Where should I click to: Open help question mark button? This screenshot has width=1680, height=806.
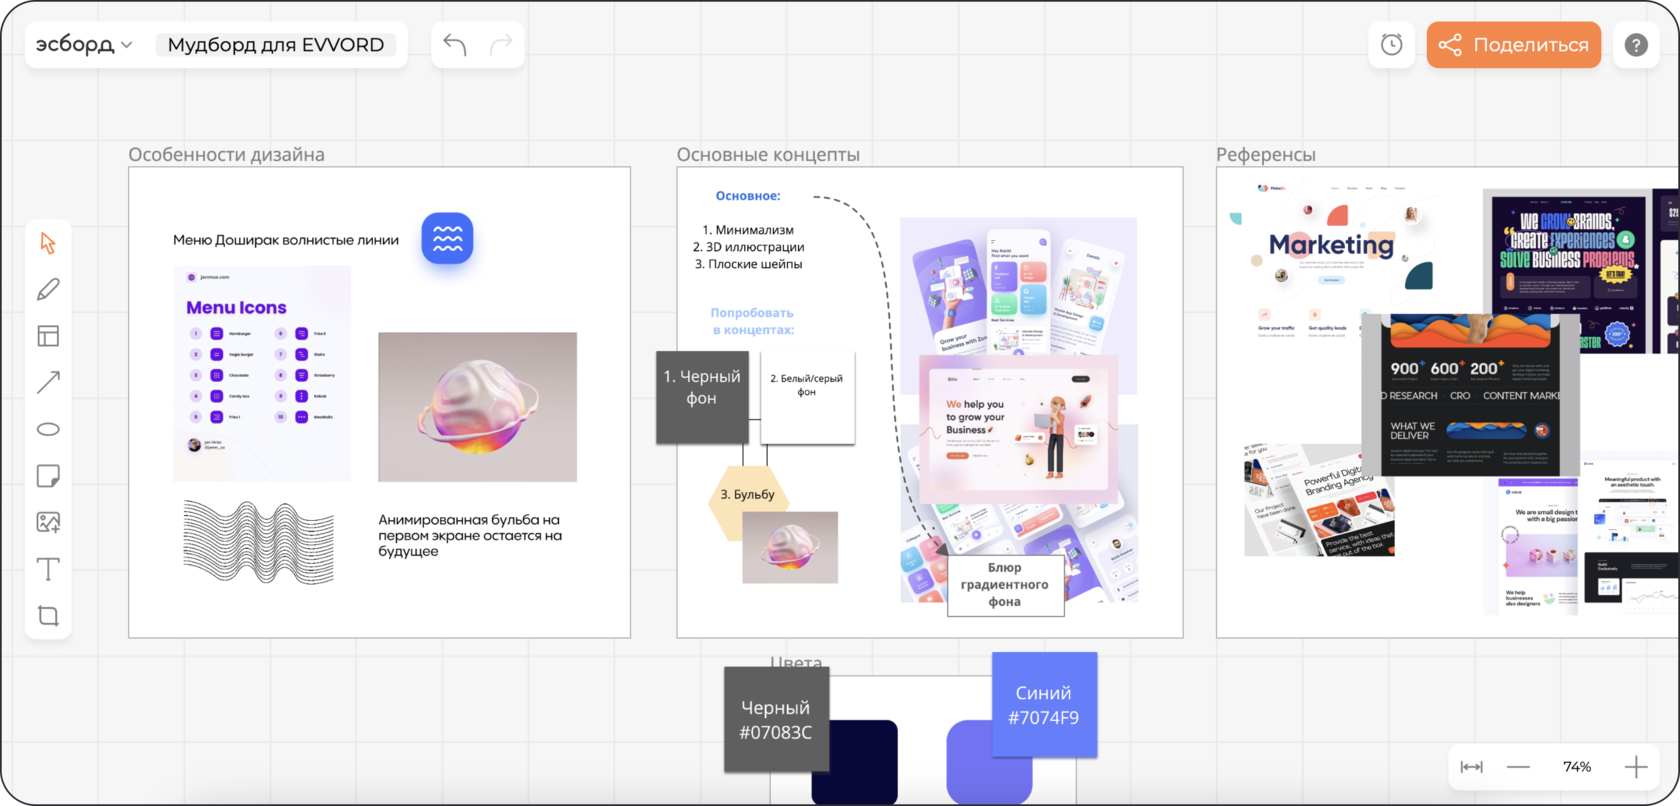[x=1636, y=45]
